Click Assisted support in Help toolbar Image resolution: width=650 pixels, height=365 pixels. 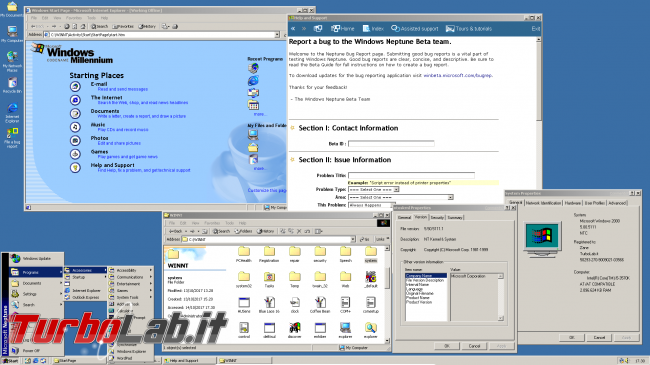click(415, 29)
